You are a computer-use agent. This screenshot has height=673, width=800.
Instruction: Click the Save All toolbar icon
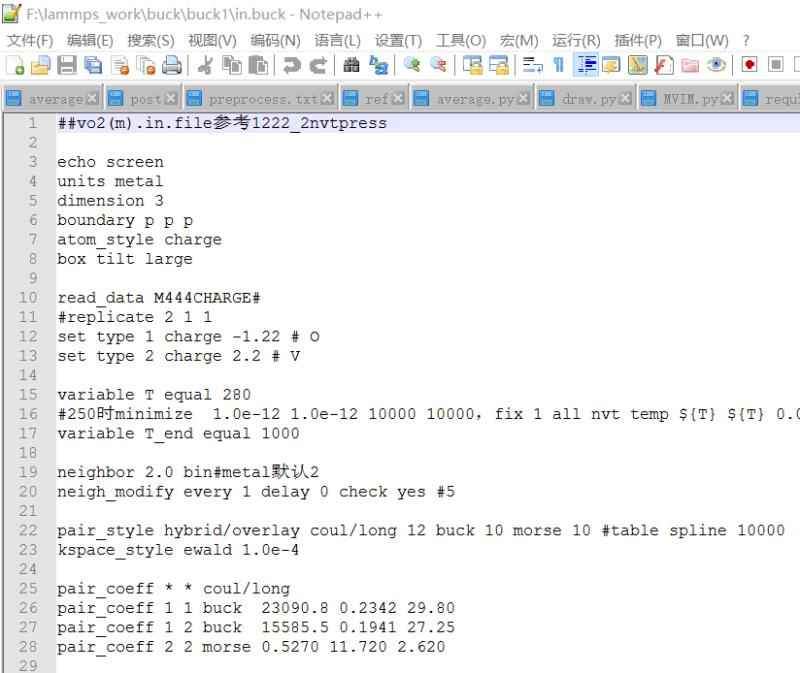tap(93, 66)
